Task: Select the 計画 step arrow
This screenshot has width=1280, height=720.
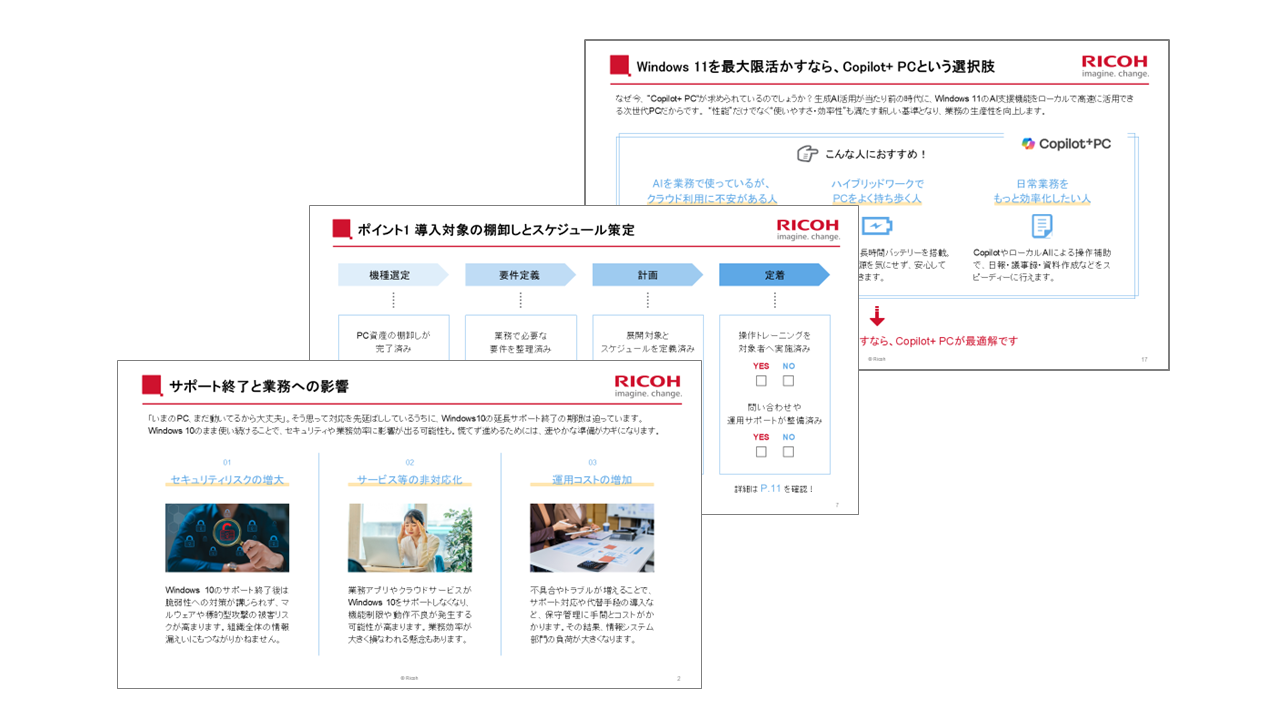Action: 647,275
